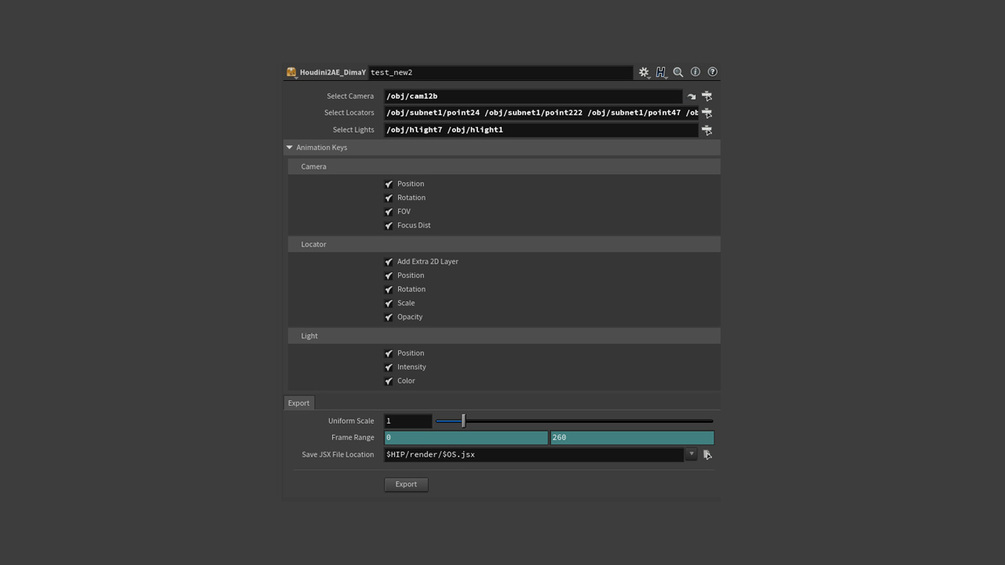Screen dimensions: 1005x565
Task: Click the Select Lights path field
Action: coord(541,130)
